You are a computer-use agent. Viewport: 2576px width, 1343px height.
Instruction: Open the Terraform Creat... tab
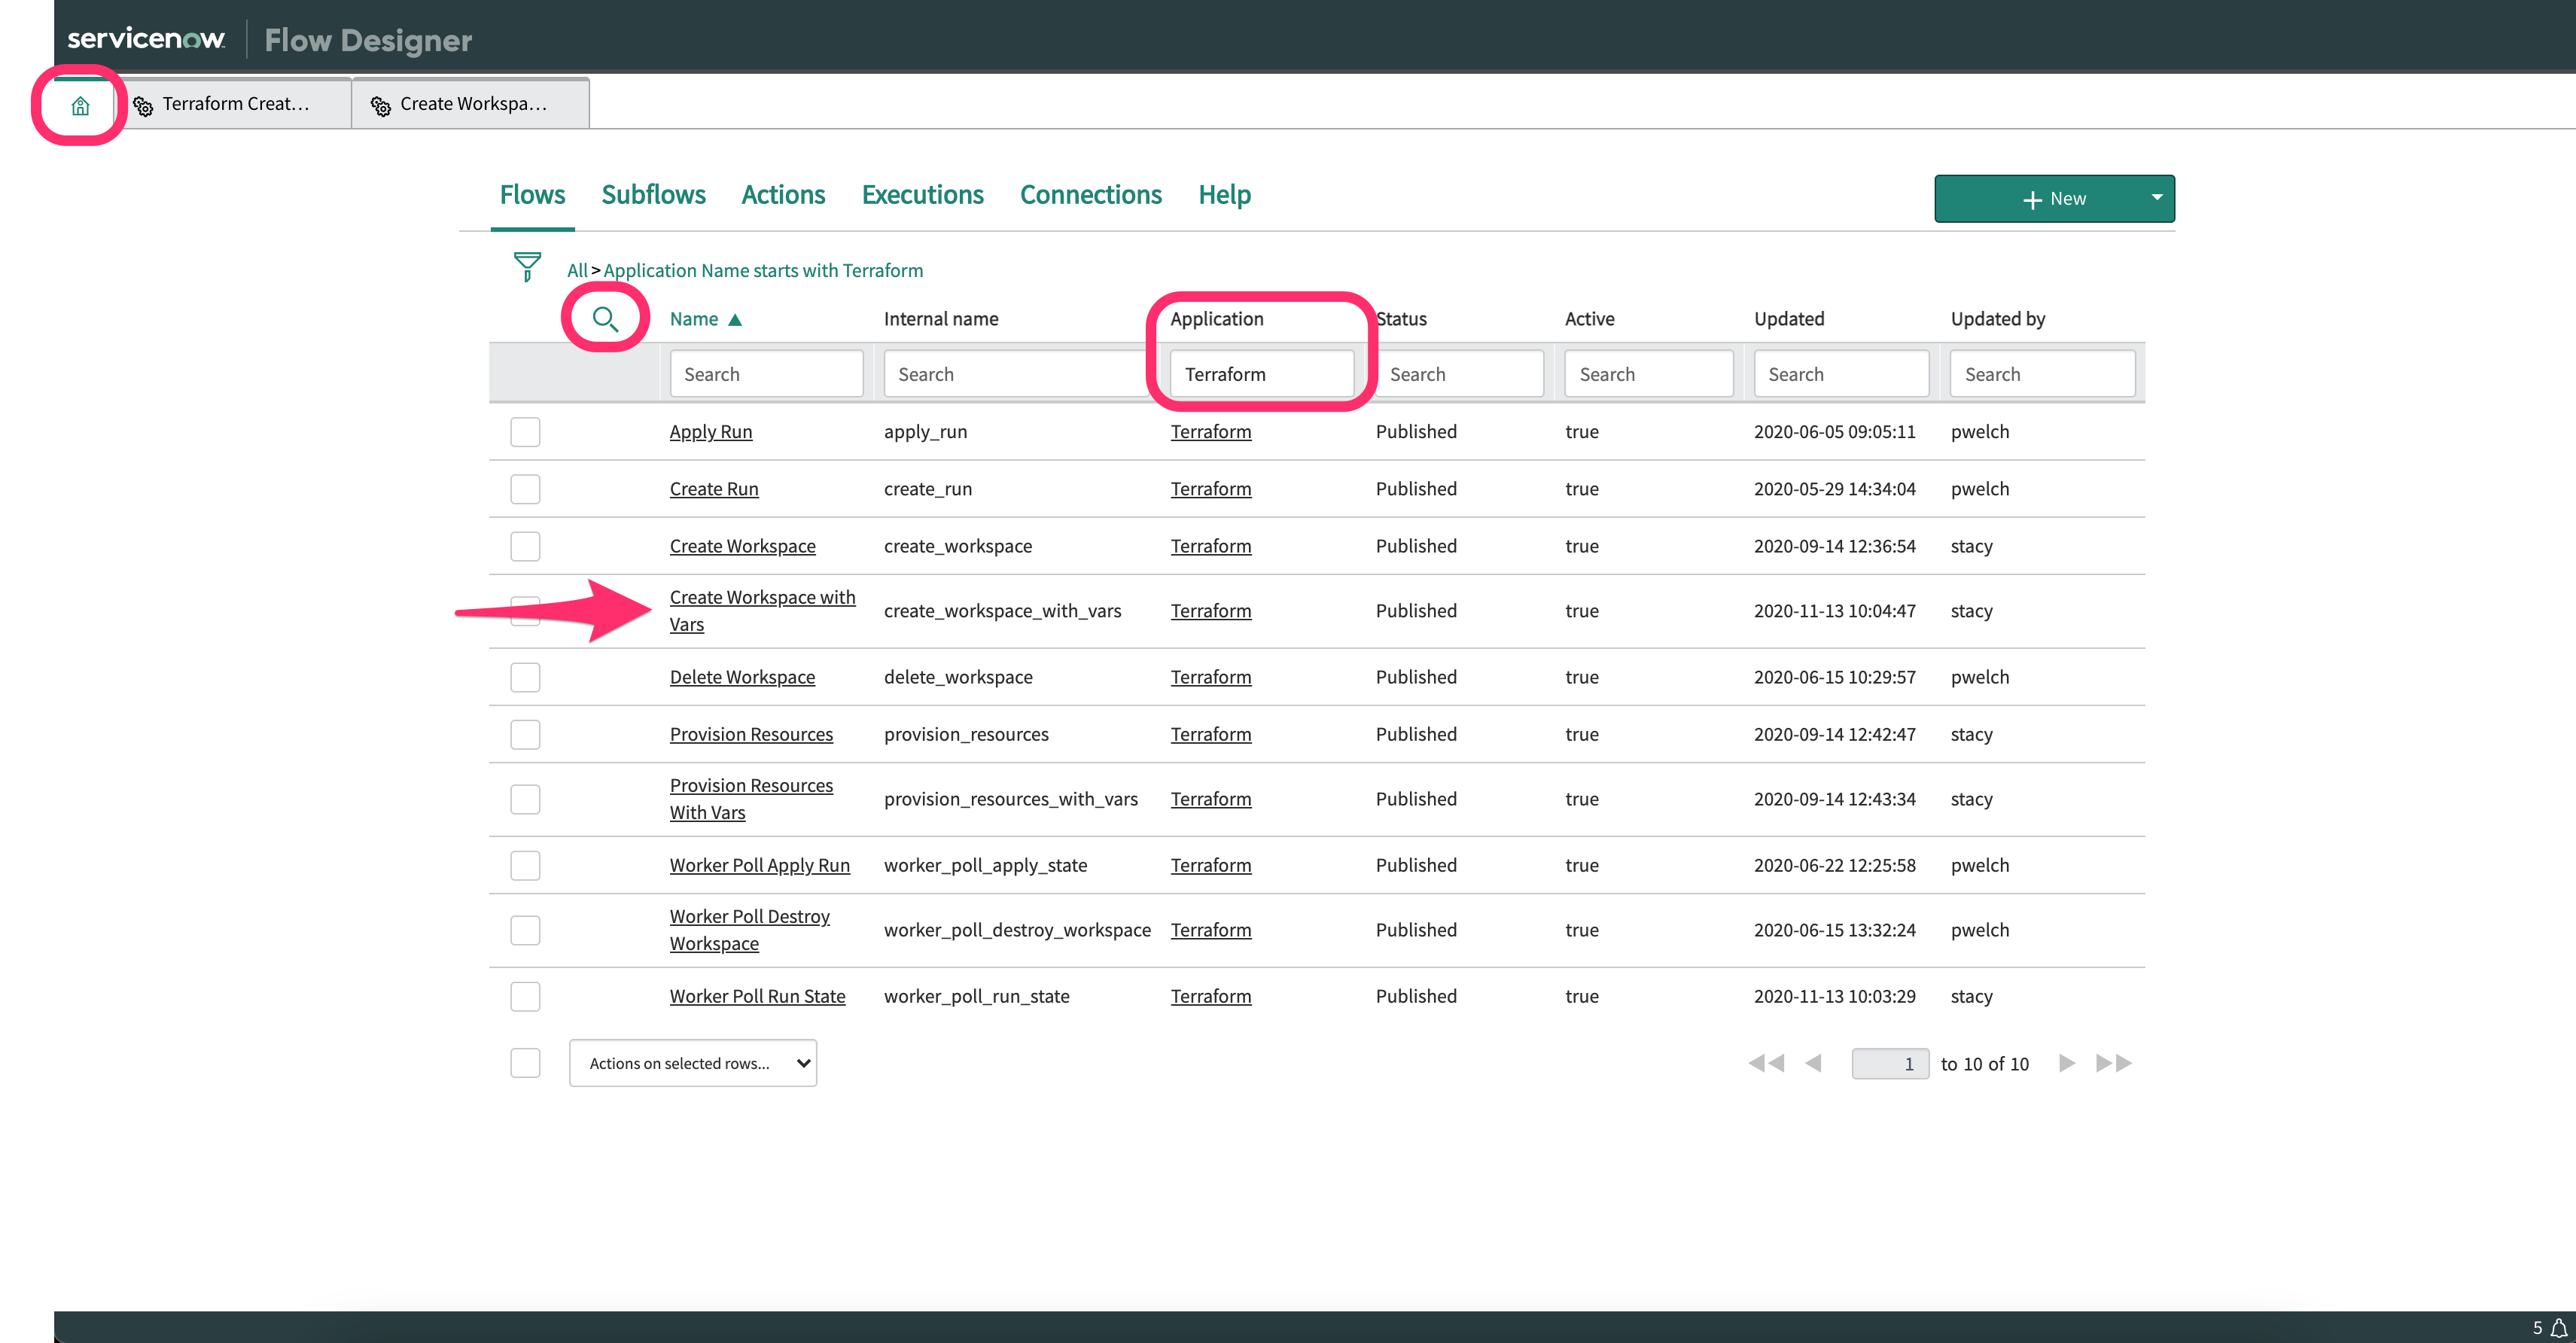click(235, 104)
